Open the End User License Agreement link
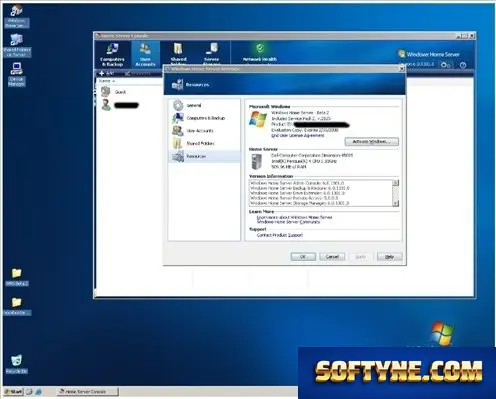Screen dimensions: 496x399 (x=297, y=136)
